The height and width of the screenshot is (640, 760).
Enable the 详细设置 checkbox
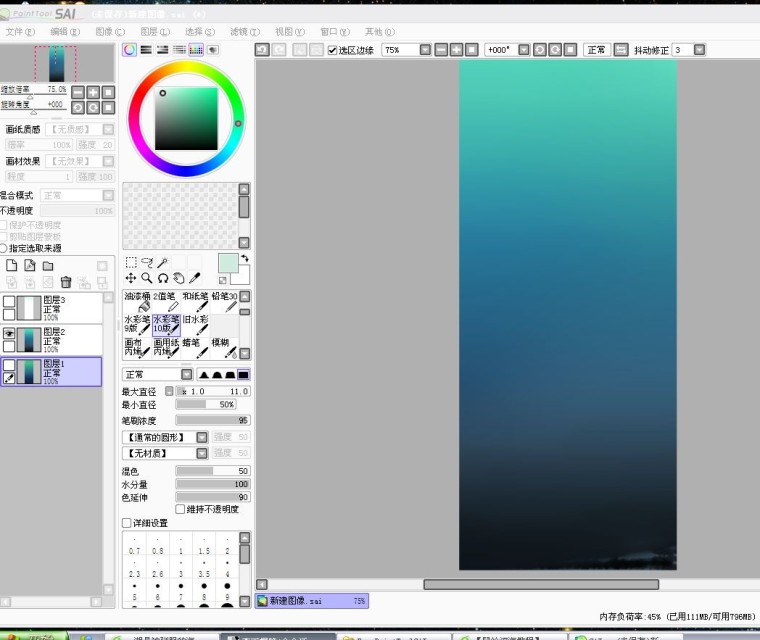(126, 523)
